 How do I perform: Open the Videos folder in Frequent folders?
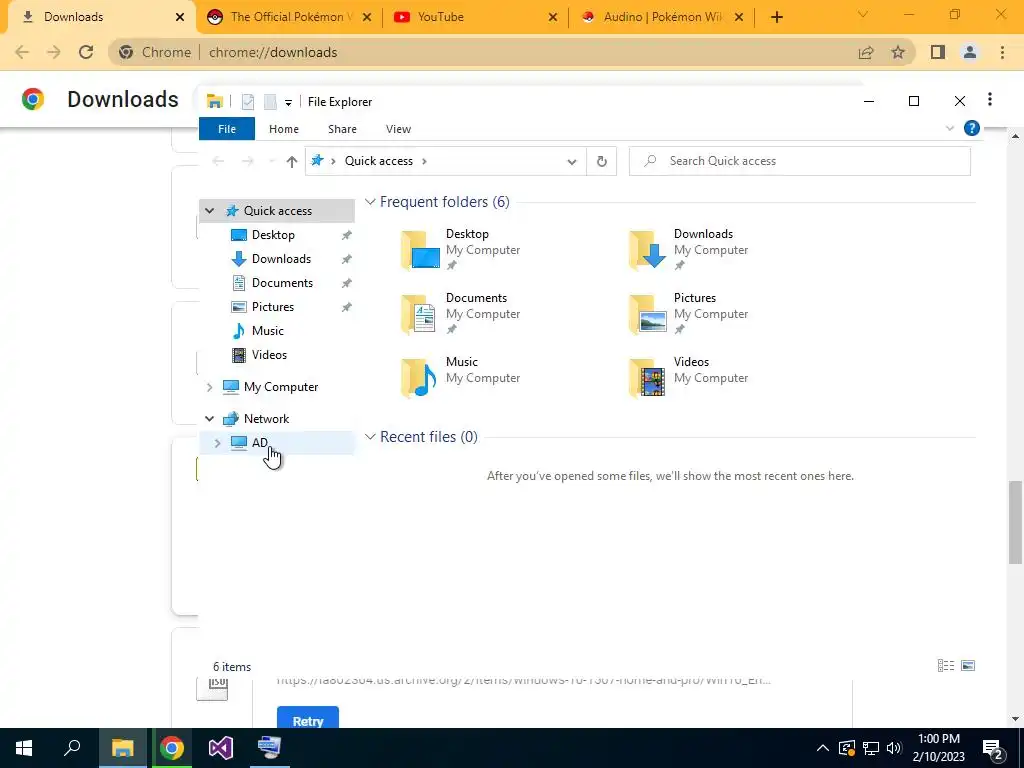tap(689, 377)
